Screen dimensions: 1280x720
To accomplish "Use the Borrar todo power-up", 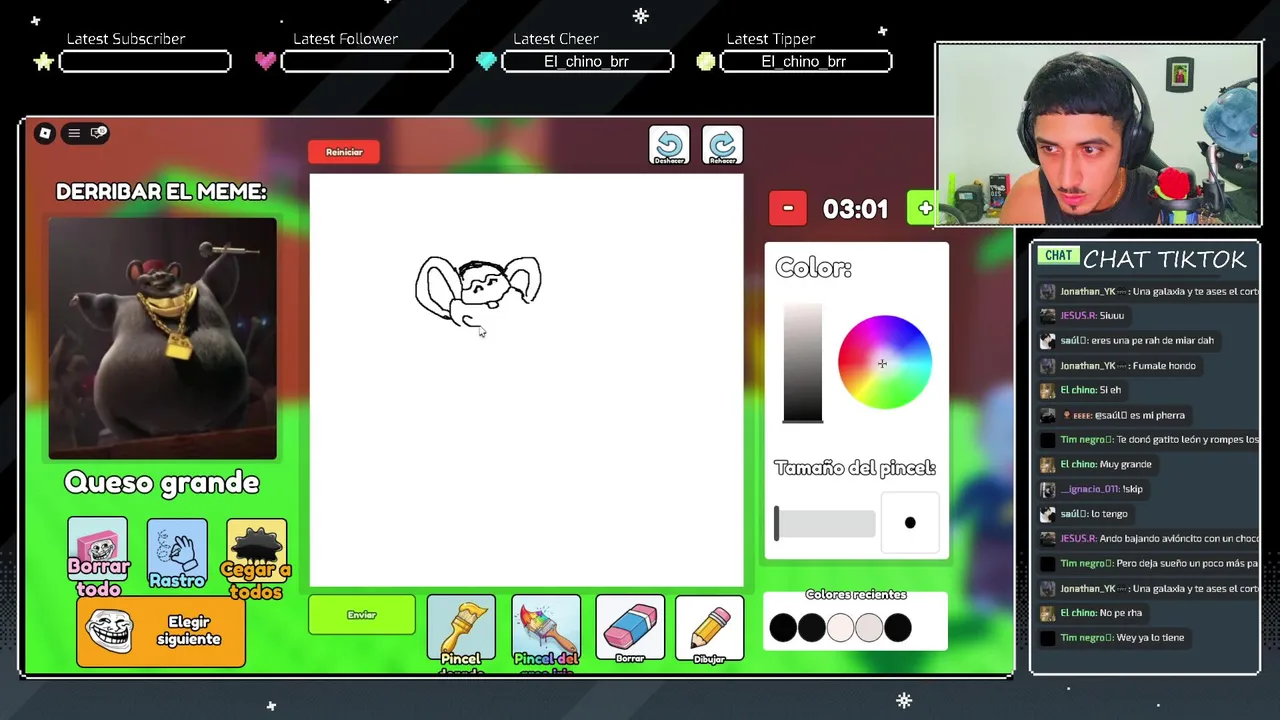I will click(x=97, y=556).
